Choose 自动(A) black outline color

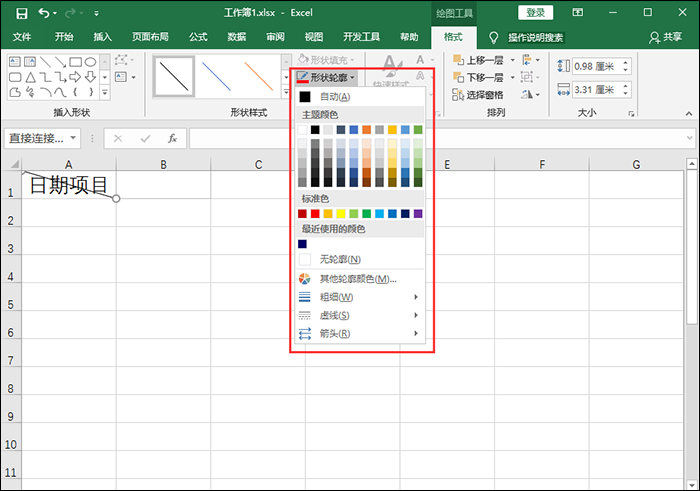click(x=359, y=96)
